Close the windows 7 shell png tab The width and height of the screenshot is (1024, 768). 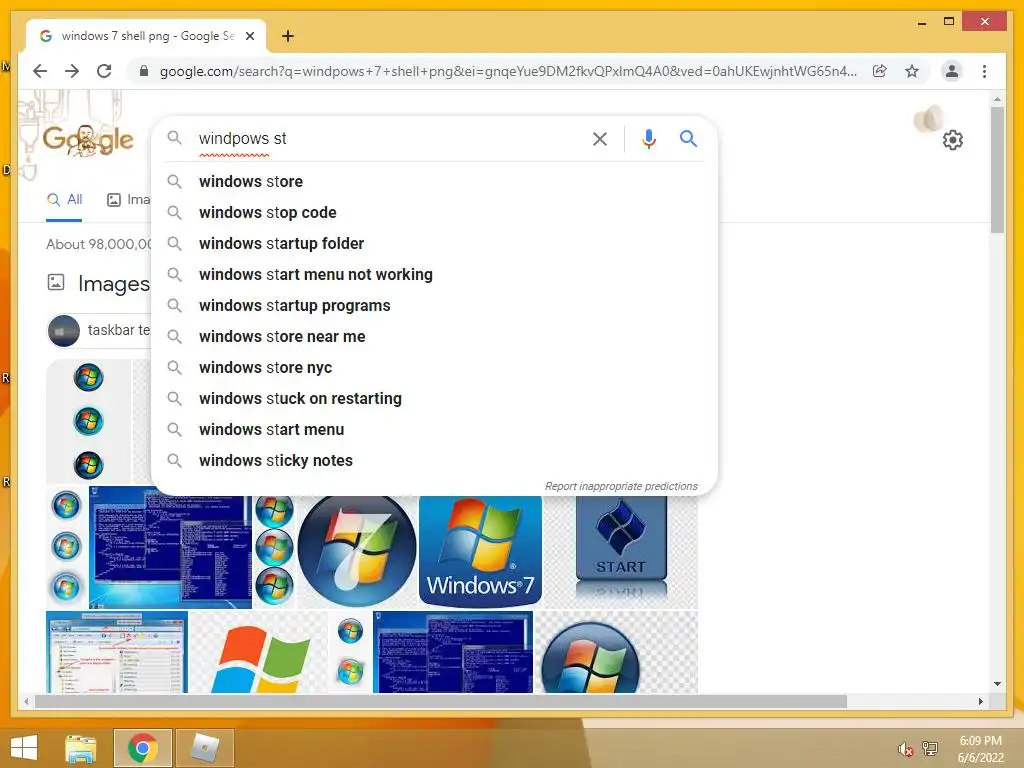[249, 36]
